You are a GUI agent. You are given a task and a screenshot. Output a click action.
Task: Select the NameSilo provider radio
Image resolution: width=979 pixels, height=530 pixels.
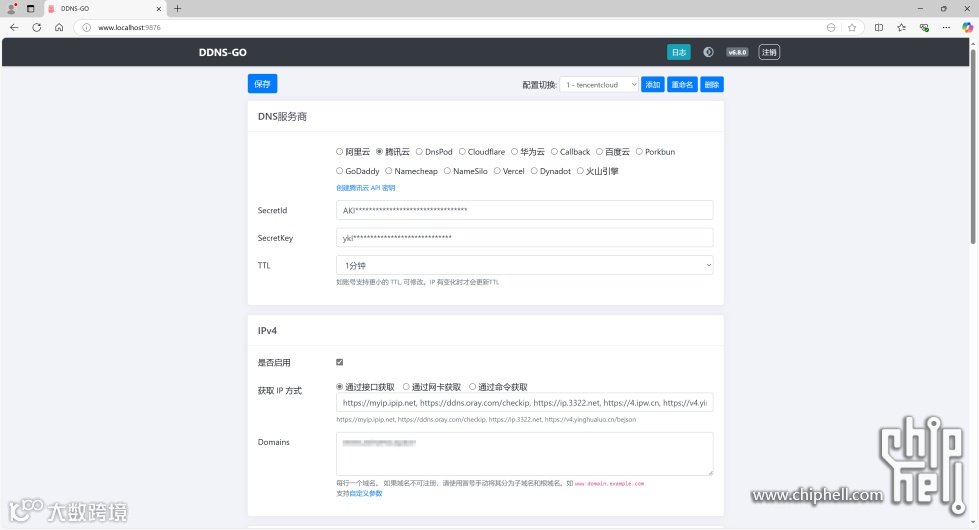click(447, 171)
